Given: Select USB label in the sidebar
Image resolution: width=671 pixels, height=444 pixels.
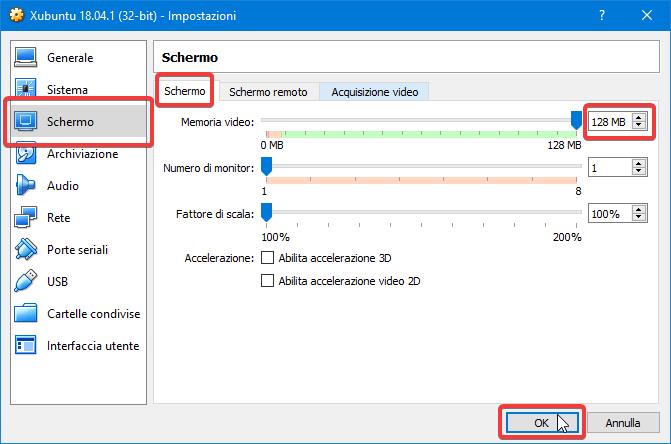Looking at the screenshot, I should point(57,282).
